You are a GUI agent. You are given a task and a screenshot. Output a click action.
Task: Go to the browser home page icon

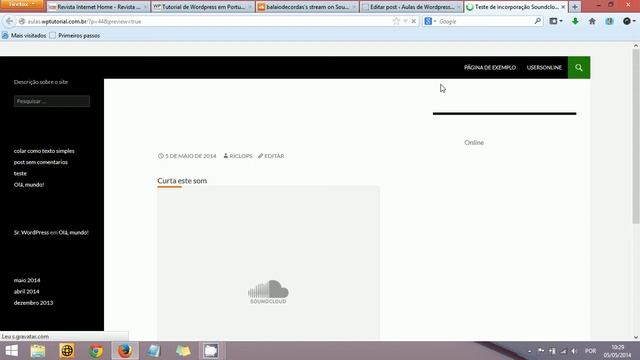[592, 21]
